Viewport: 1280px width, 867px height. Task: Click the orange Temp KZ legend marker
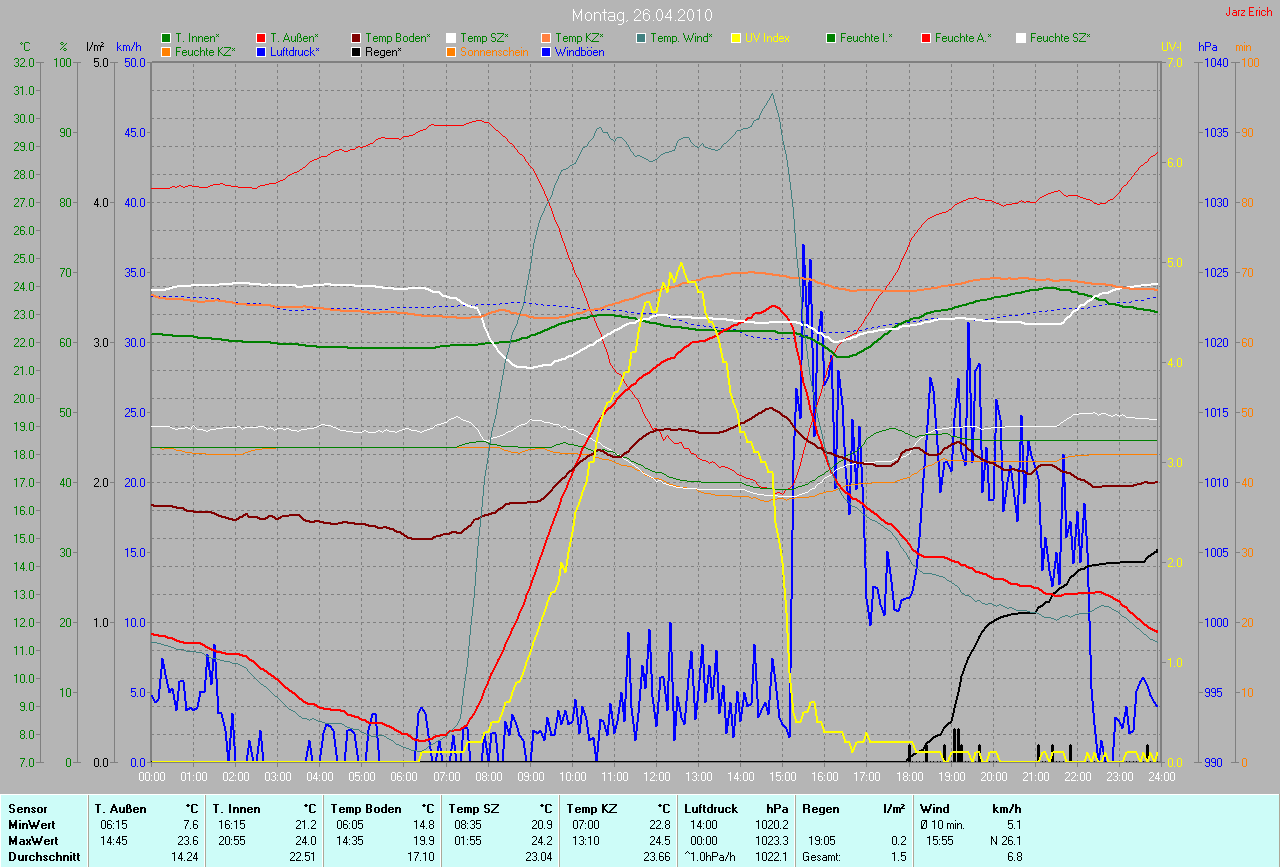(546, 38)
